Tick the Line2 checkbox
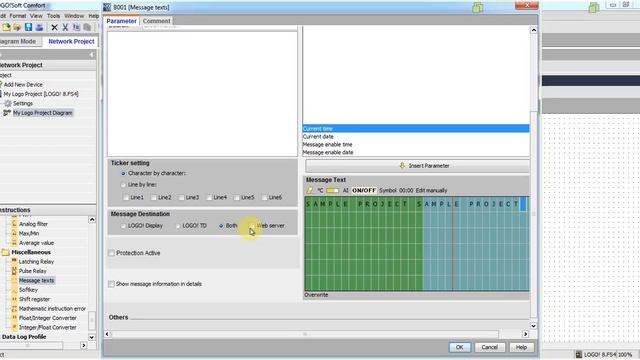 (x=154, y=198)
